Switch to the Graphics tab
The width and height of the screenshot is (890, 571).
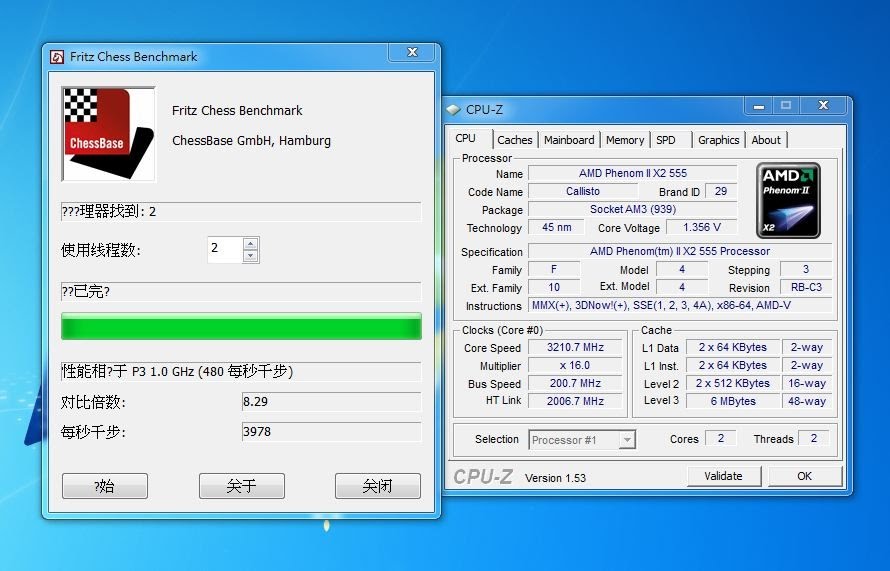tap(719, 140)
